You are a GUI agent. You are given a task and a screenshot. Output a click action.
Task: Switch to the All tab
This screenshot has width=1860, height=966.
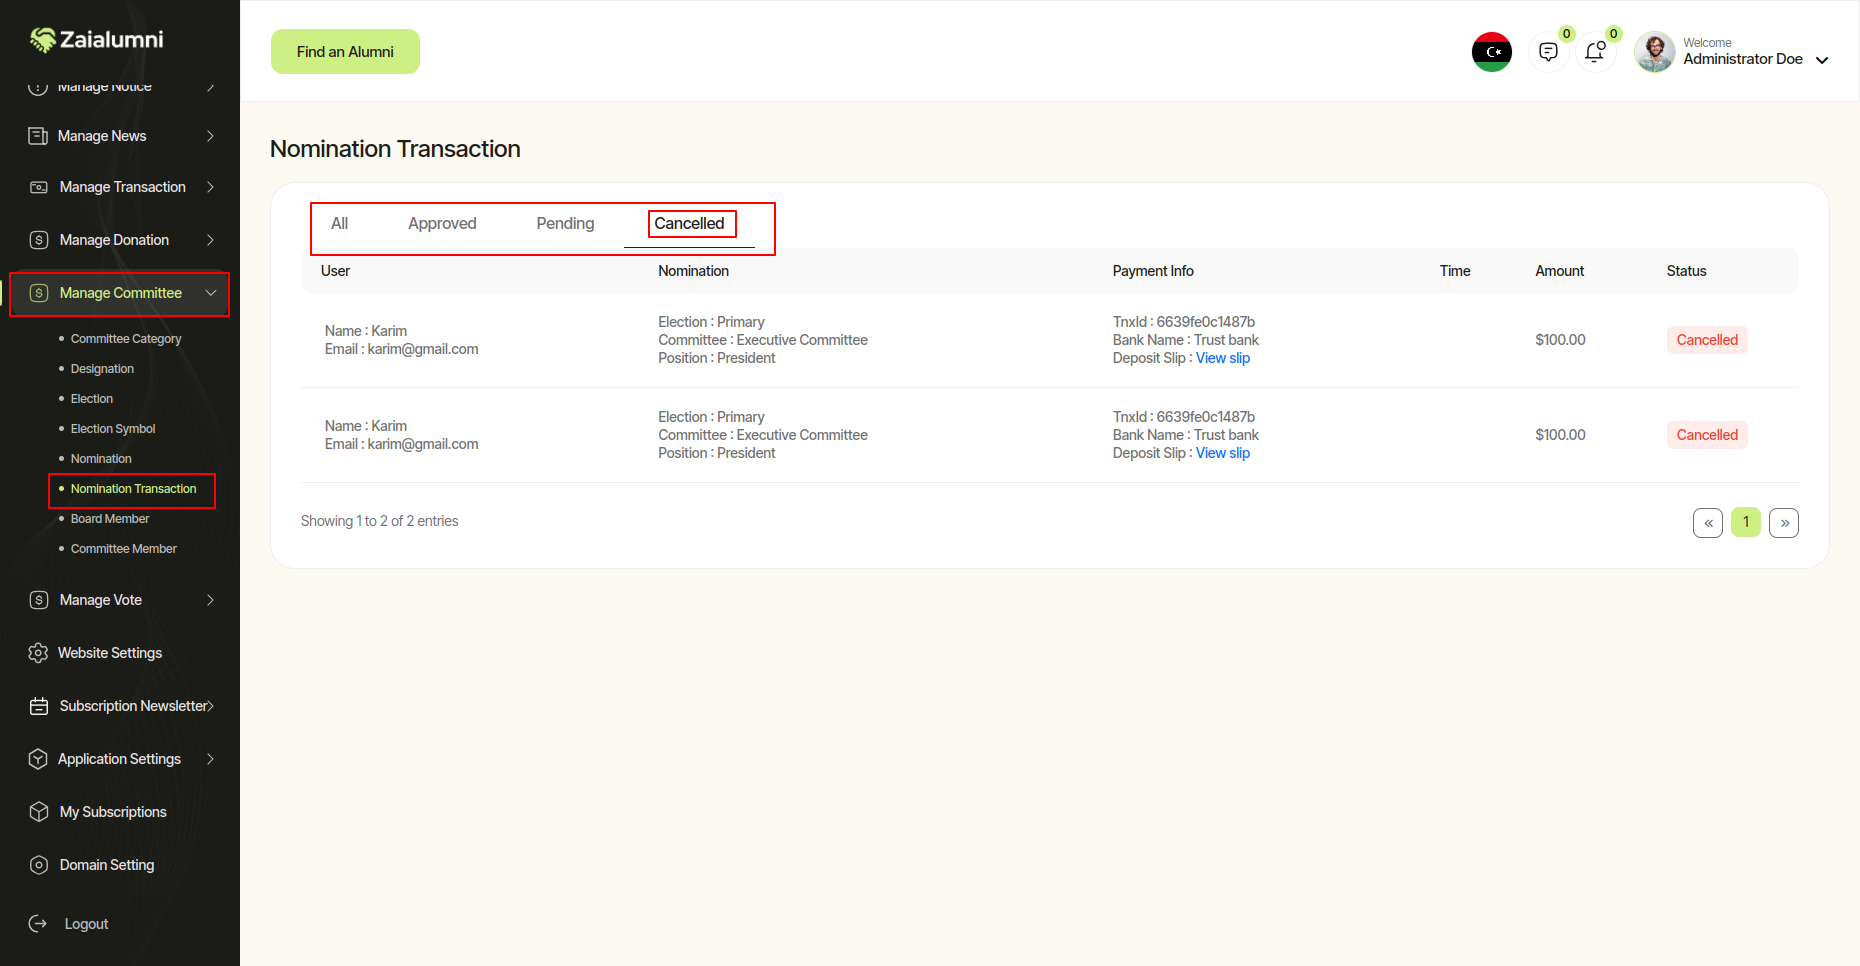pyautogui.click(x=340, y=224)
